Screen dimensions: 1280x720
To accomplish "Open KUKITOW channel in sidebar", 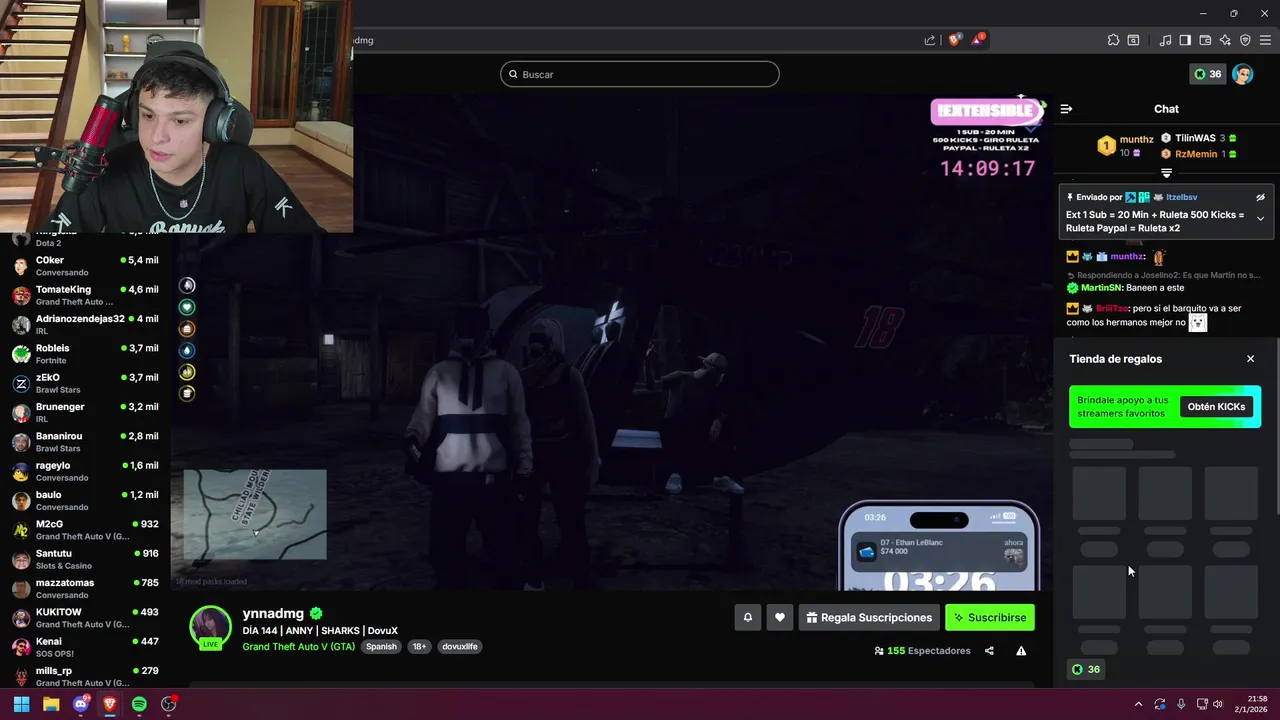I will [x=85, y=618].
